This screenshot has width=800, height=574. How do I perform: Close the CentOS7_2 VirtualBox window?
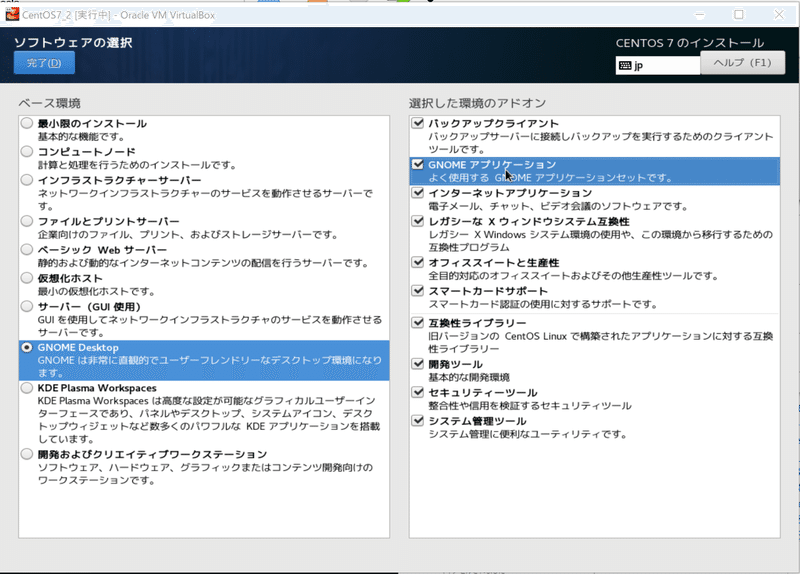coord(779,15)
